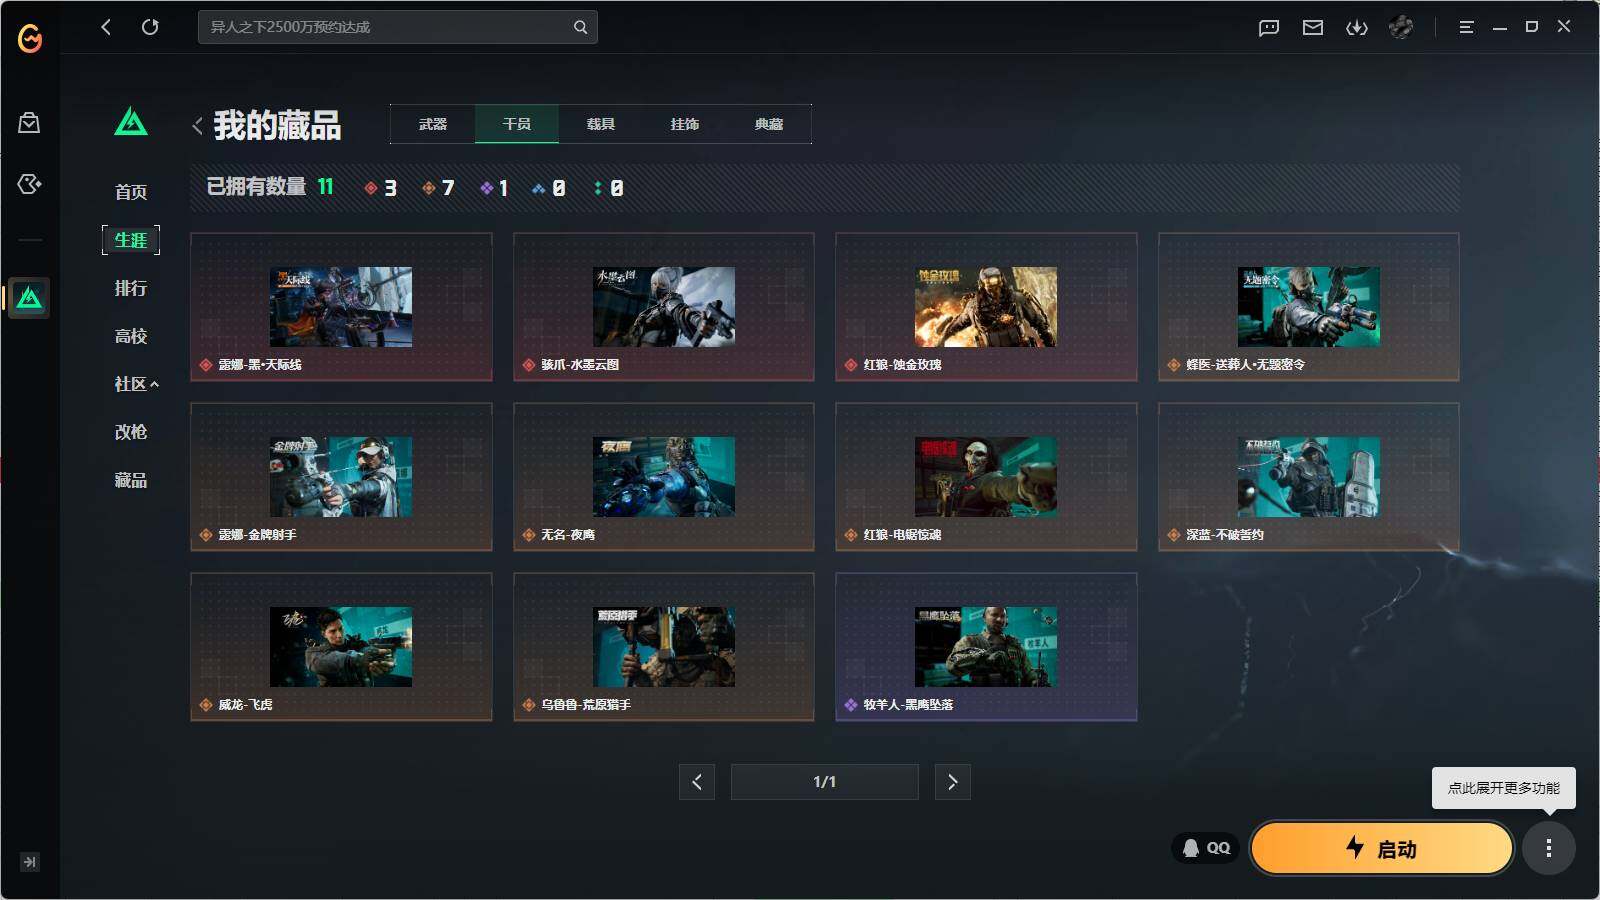This screenshot has width=1600, height=900.
Task: Open 蜂医-送葬人·无题密令 card
Action: pyautogui.click(x=1309, y=307)
